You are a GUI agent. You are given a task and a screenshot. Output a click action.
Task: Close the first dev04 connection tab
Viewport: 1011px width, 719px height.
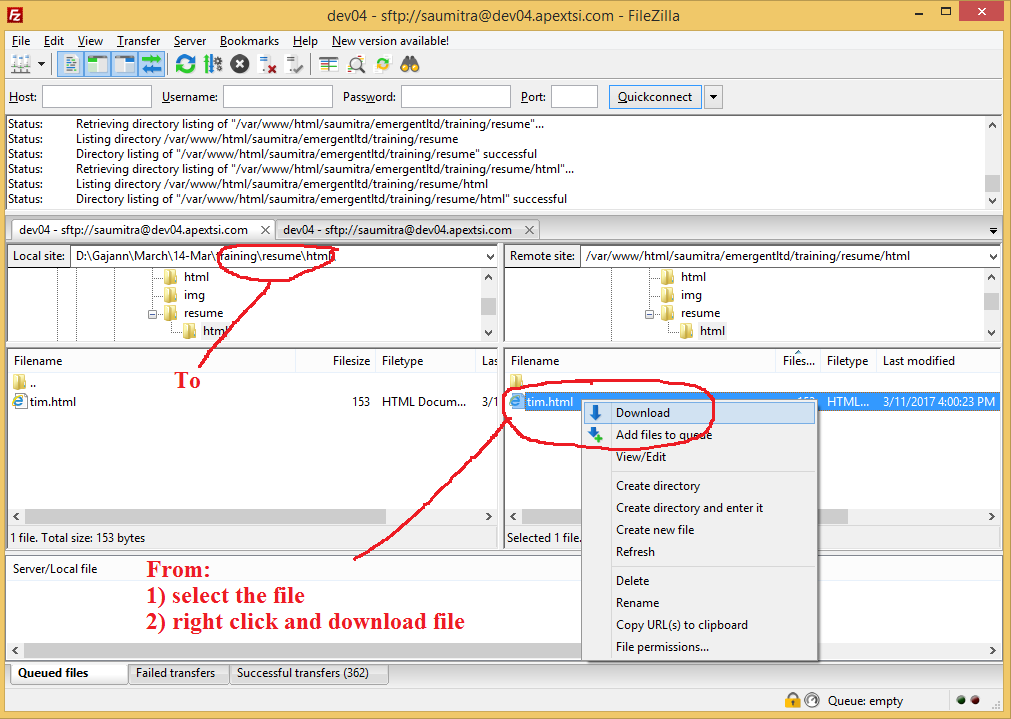point(265,230)
